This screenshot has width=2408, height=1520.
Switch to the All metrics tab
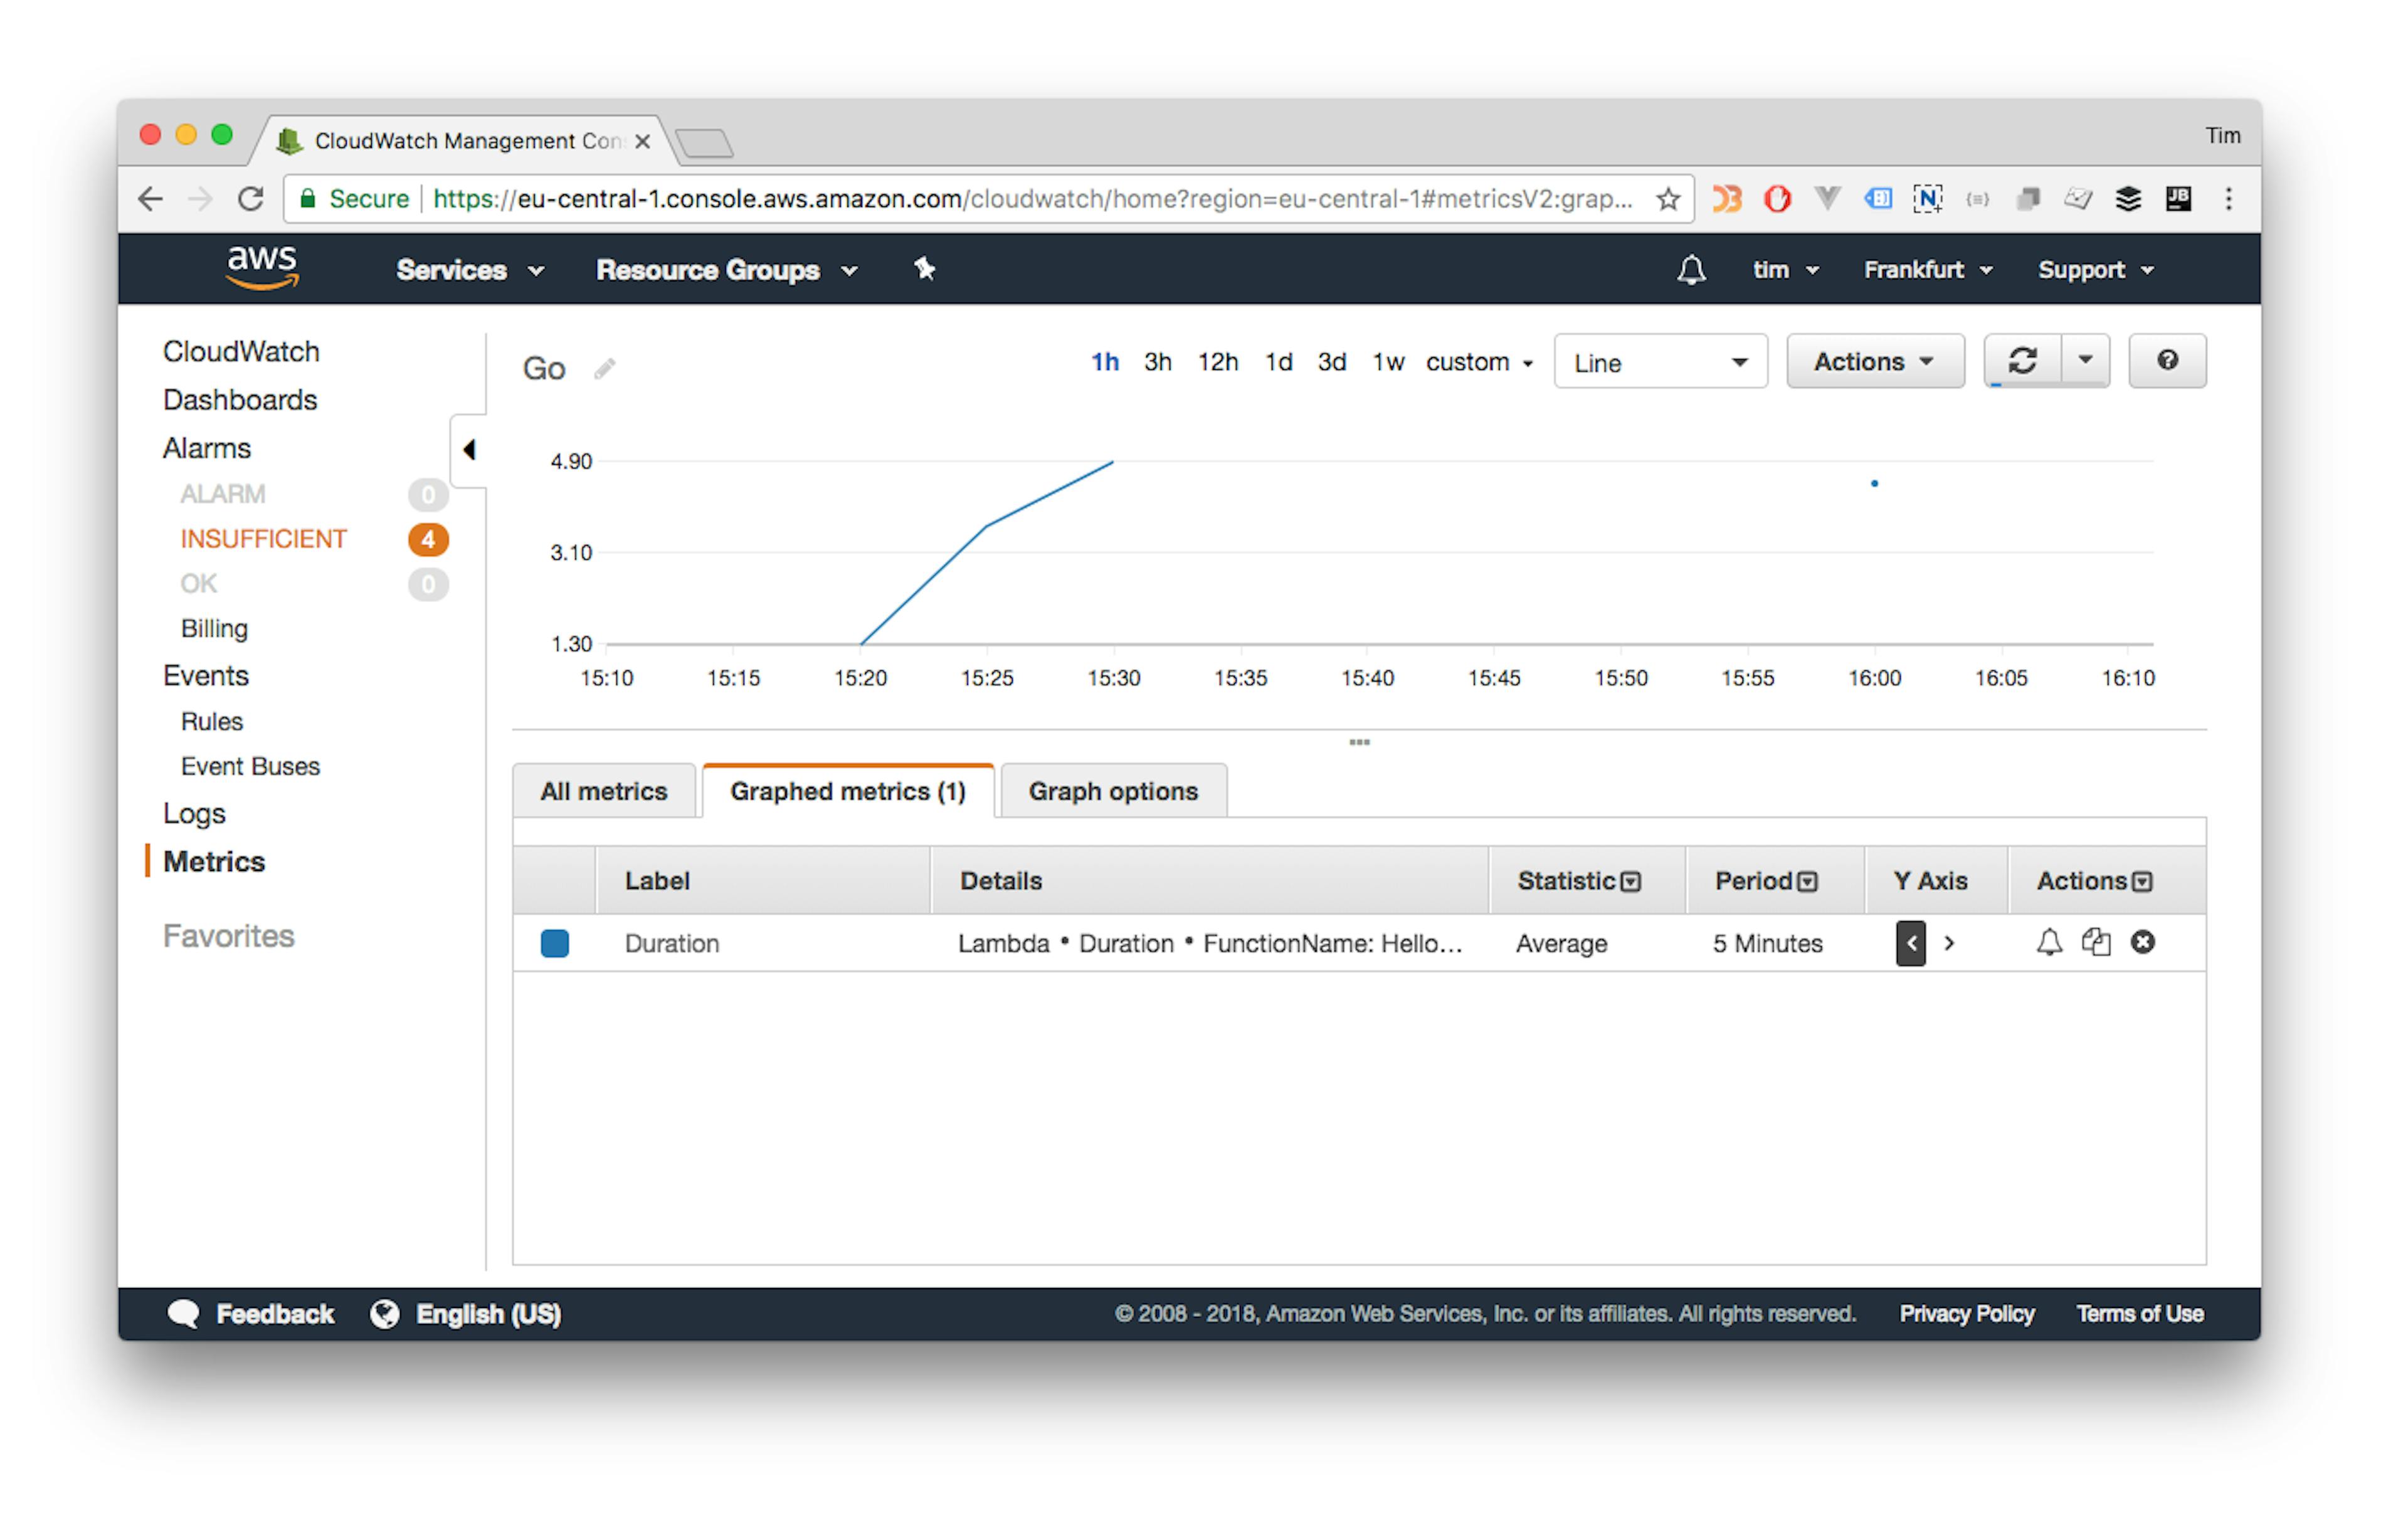[603, 790]
